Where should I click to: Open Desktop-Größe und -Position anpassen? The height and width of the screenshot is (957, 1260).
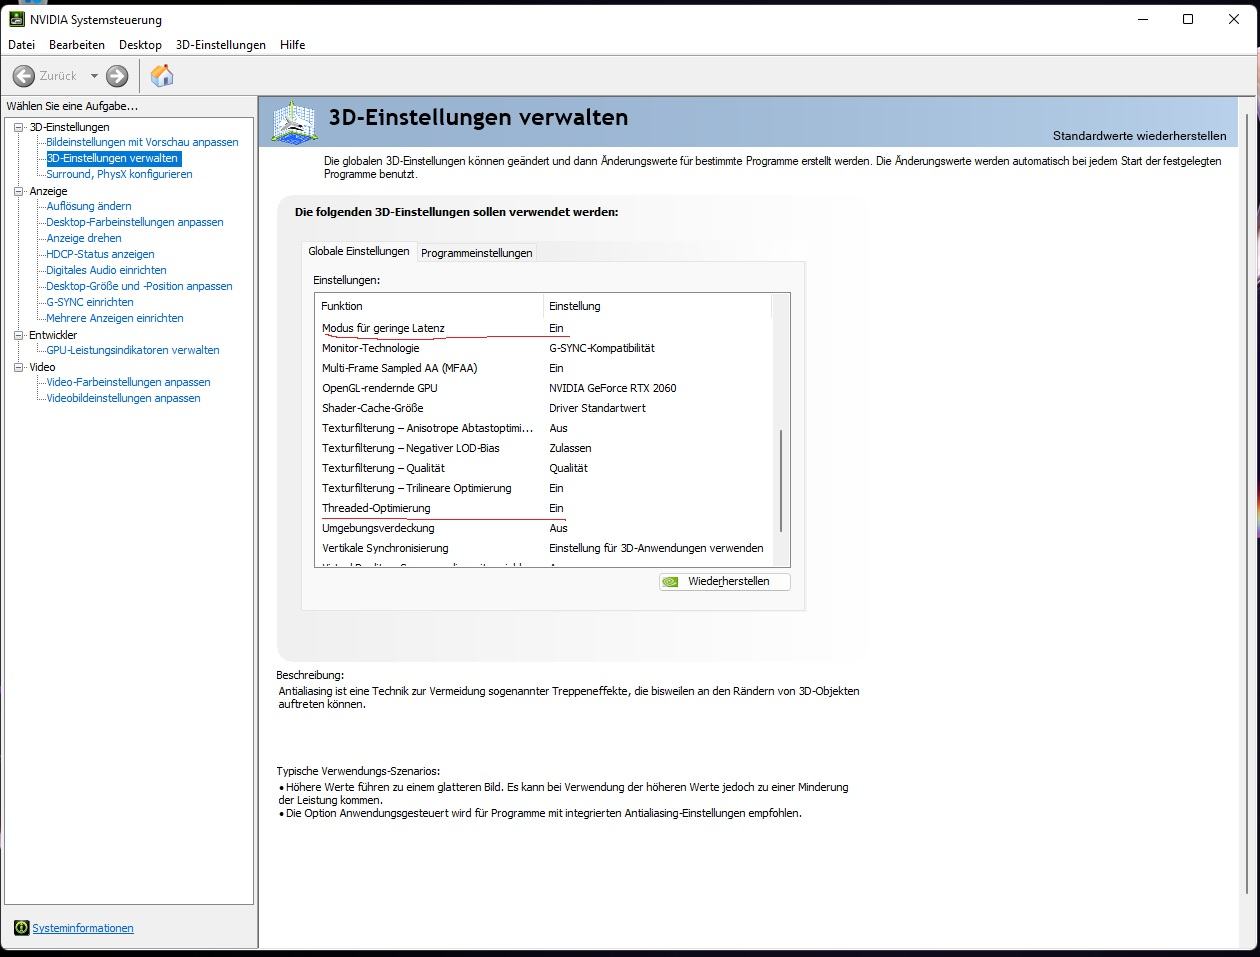pyautogui.click(x=139, y=286)
